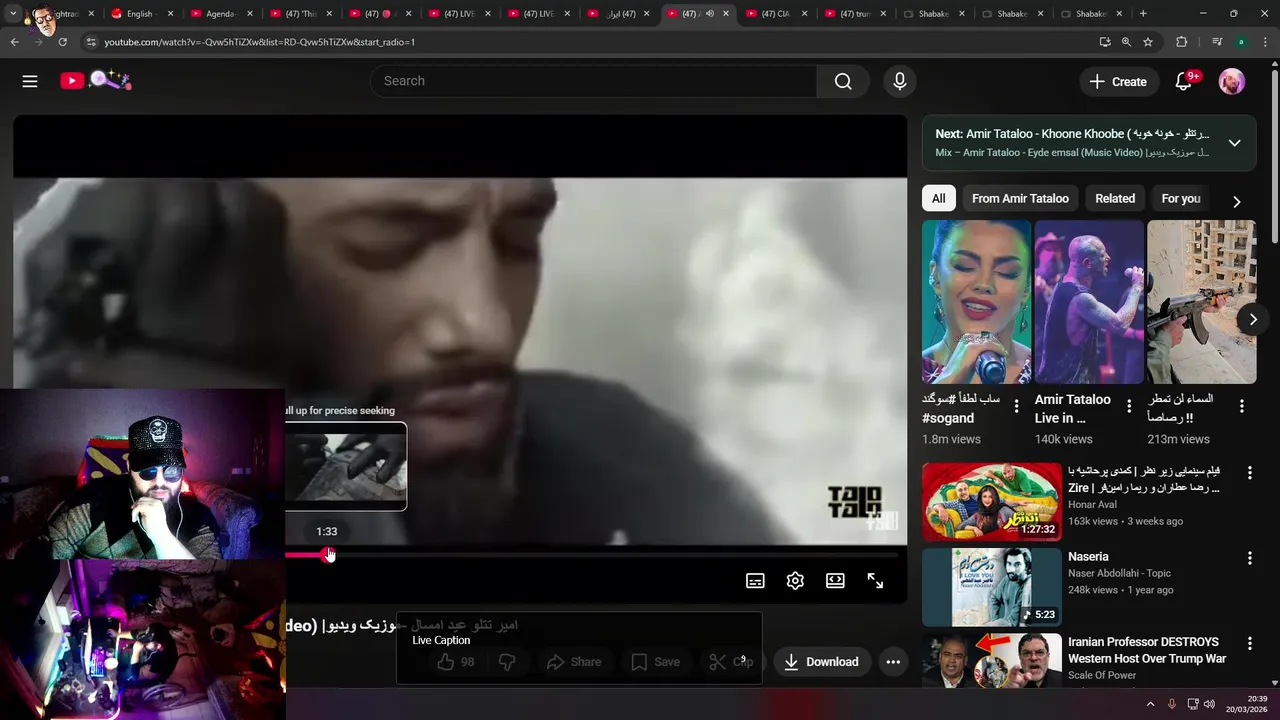This screenshot has width=1280, height=720.
Task: Open Iranian Professor DESTROYS video title
Action: coord(1147,650)
